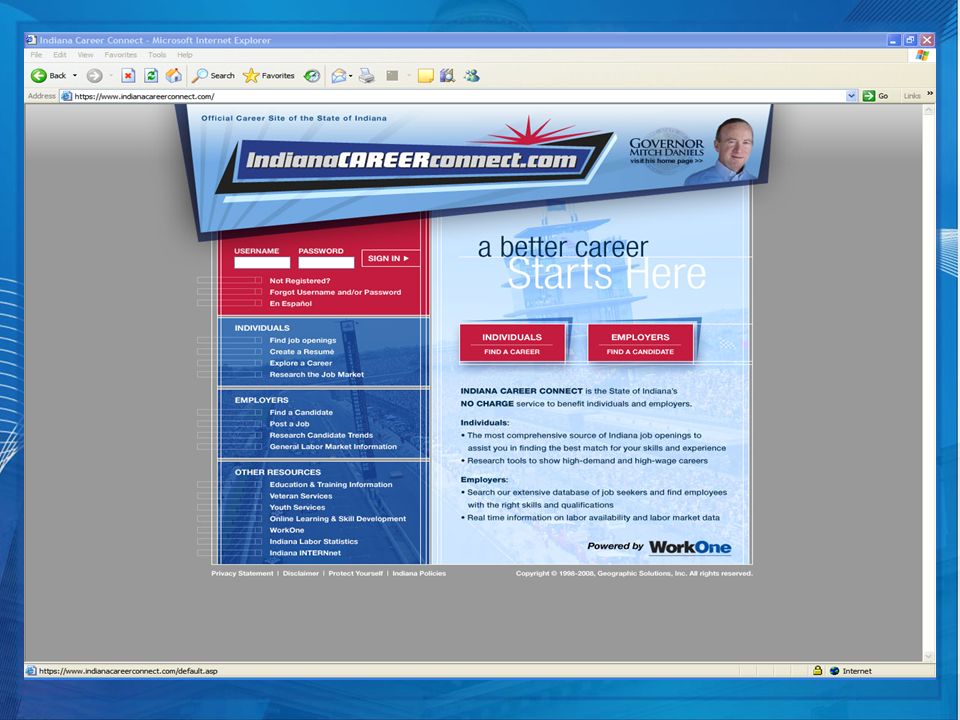960x720 pixels.
Task: Open Research the Job Market link
Action: pos(317,374)
